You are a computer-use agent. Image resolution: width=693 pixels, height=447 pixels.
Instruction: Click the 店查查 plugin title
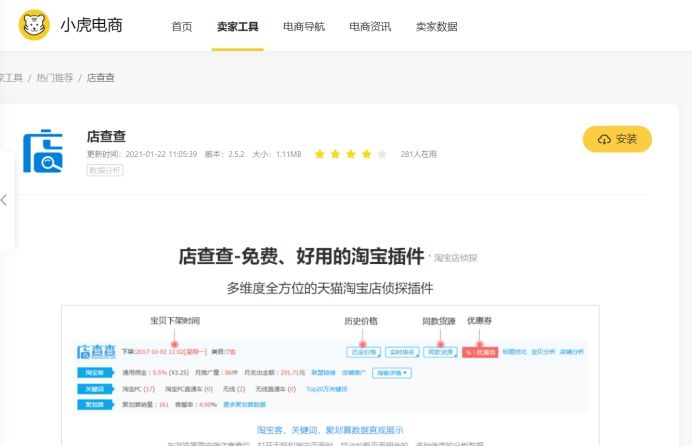106,136
